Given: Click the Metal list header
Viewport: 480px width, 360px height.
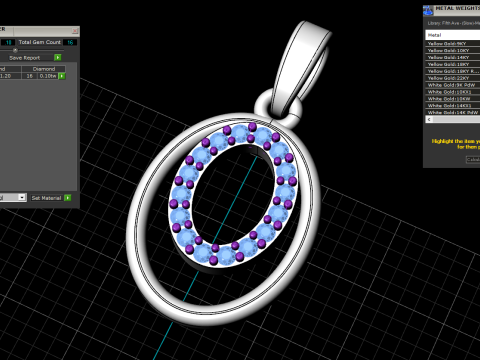Looking at the screenshot, I should point(453,35).
